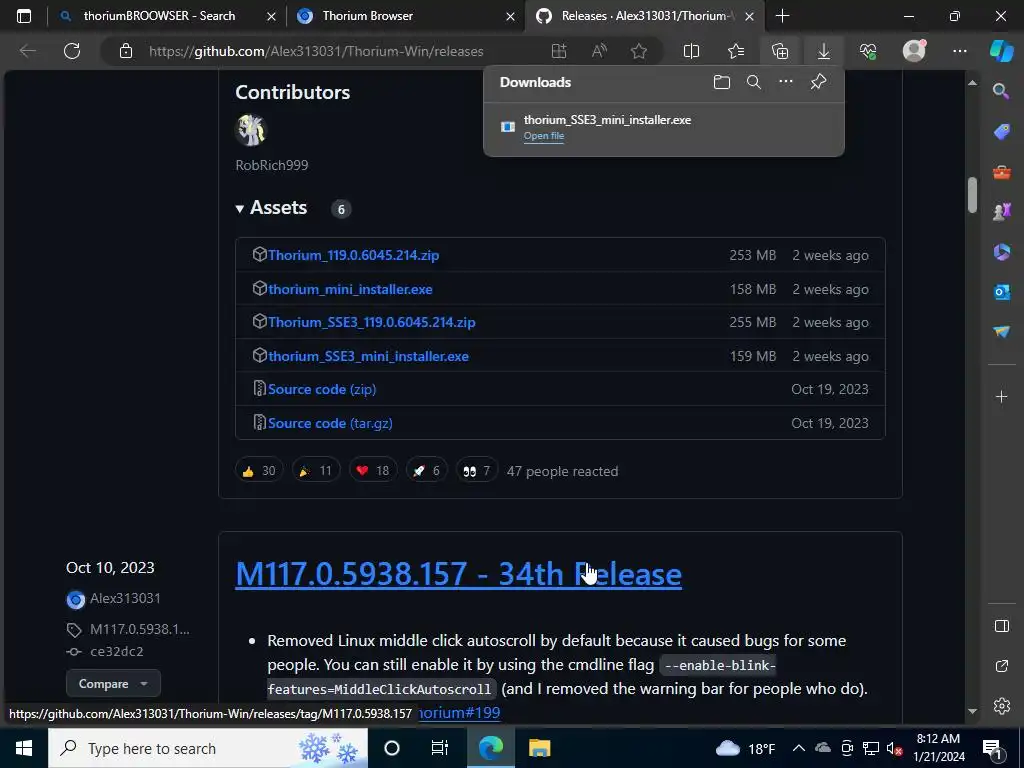Viewport: 1024px width, 768px height.
Task: Open sidebar settings gear icon
Action: pyautogui.click(x=1001, y=706)
